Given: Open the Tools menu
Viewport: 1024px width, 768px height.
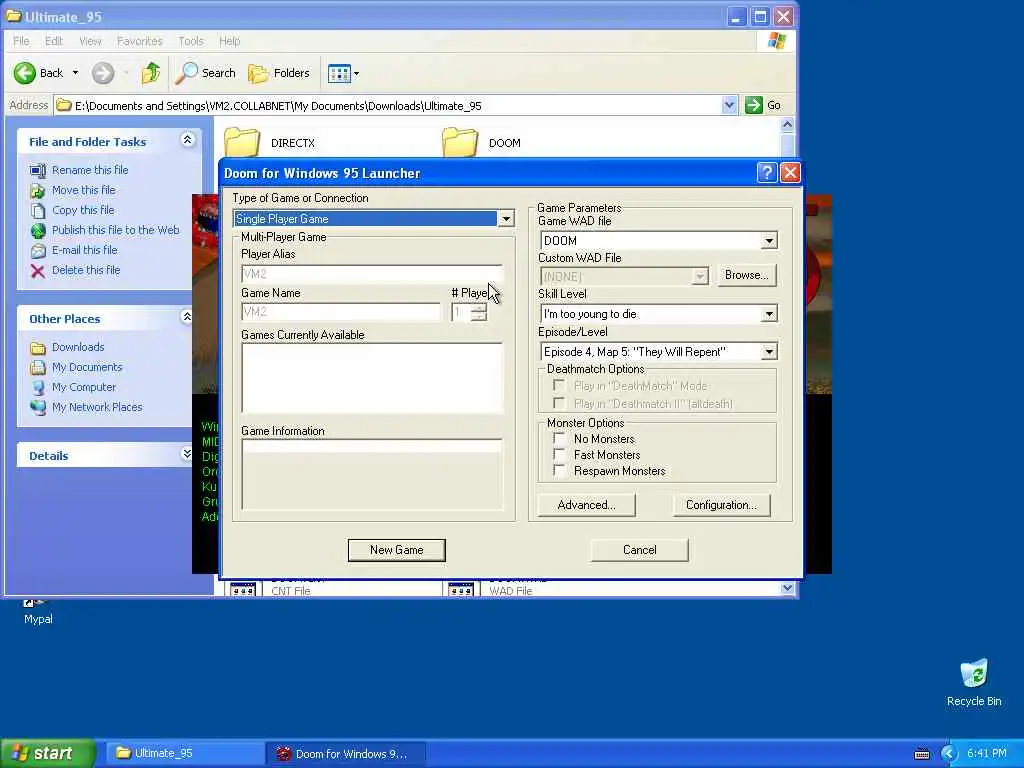Looking at the screenshot, I should coord(191,41).
